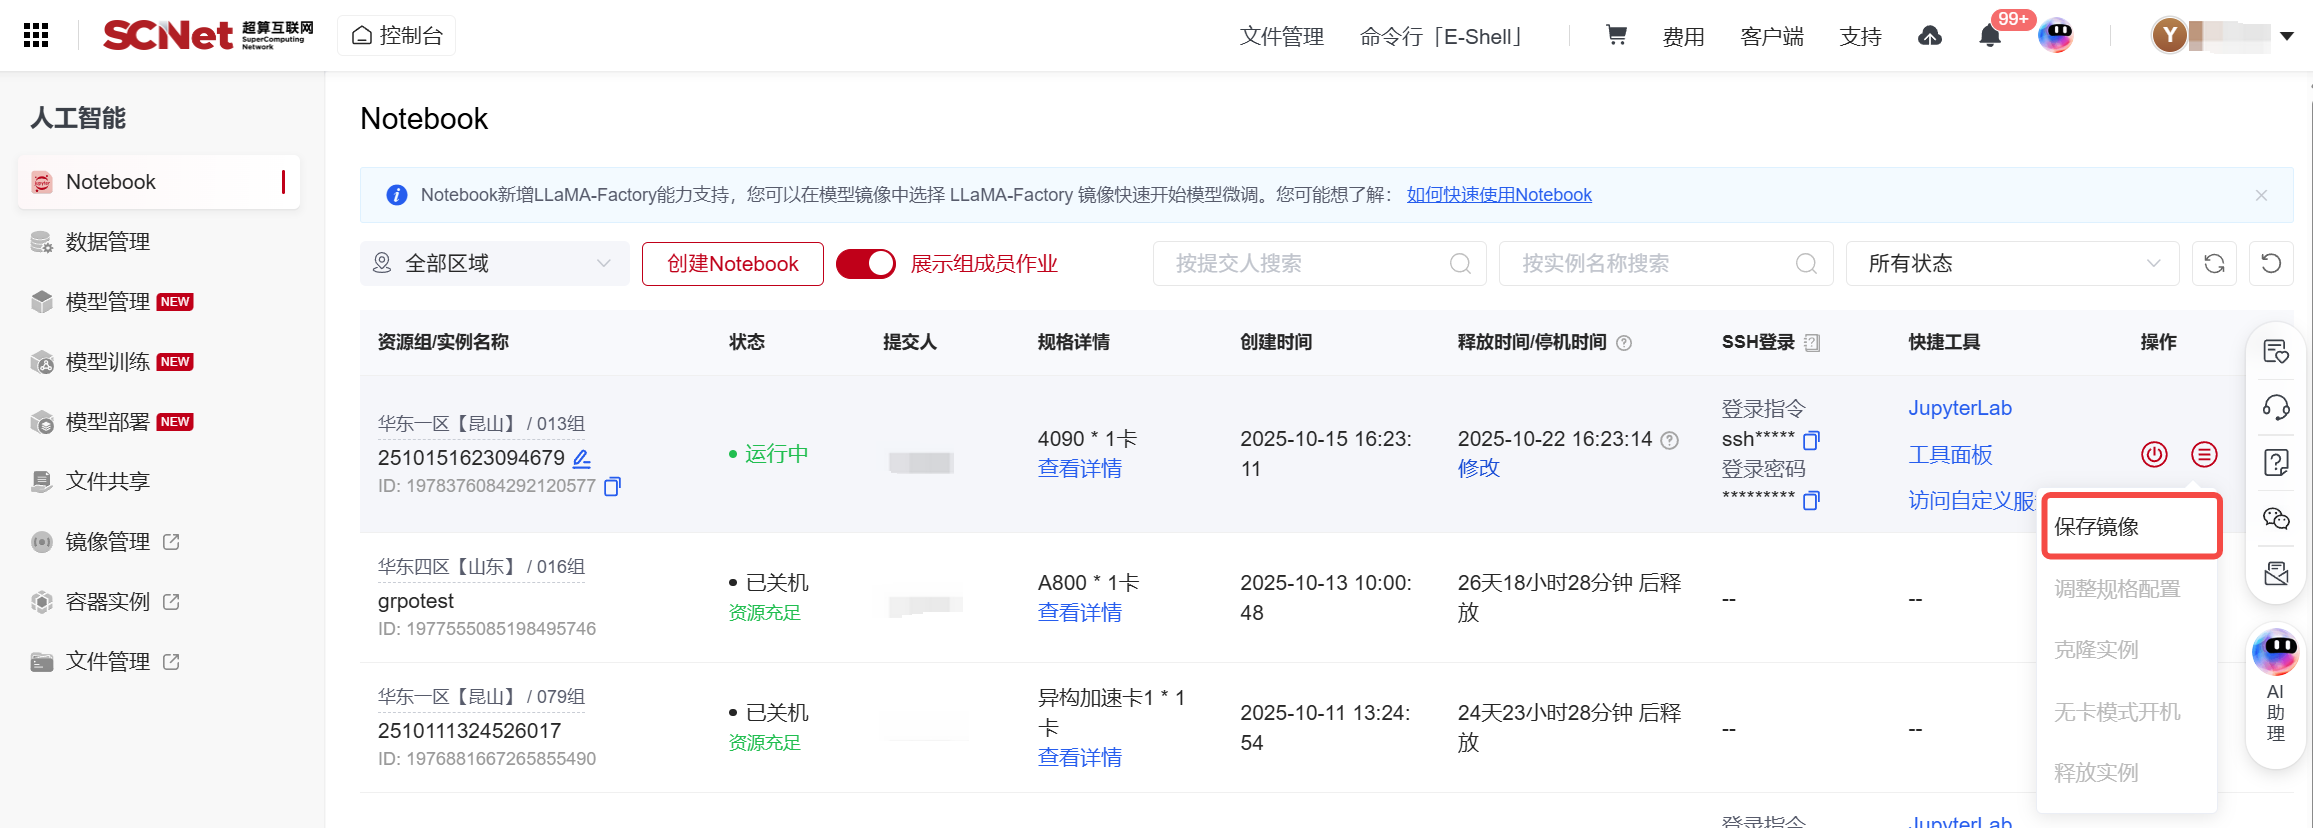Image resolution: width=2313 pixels, height=828 pixels.
Task: Click the power icon for the running instance
Action: [2154, 454]
